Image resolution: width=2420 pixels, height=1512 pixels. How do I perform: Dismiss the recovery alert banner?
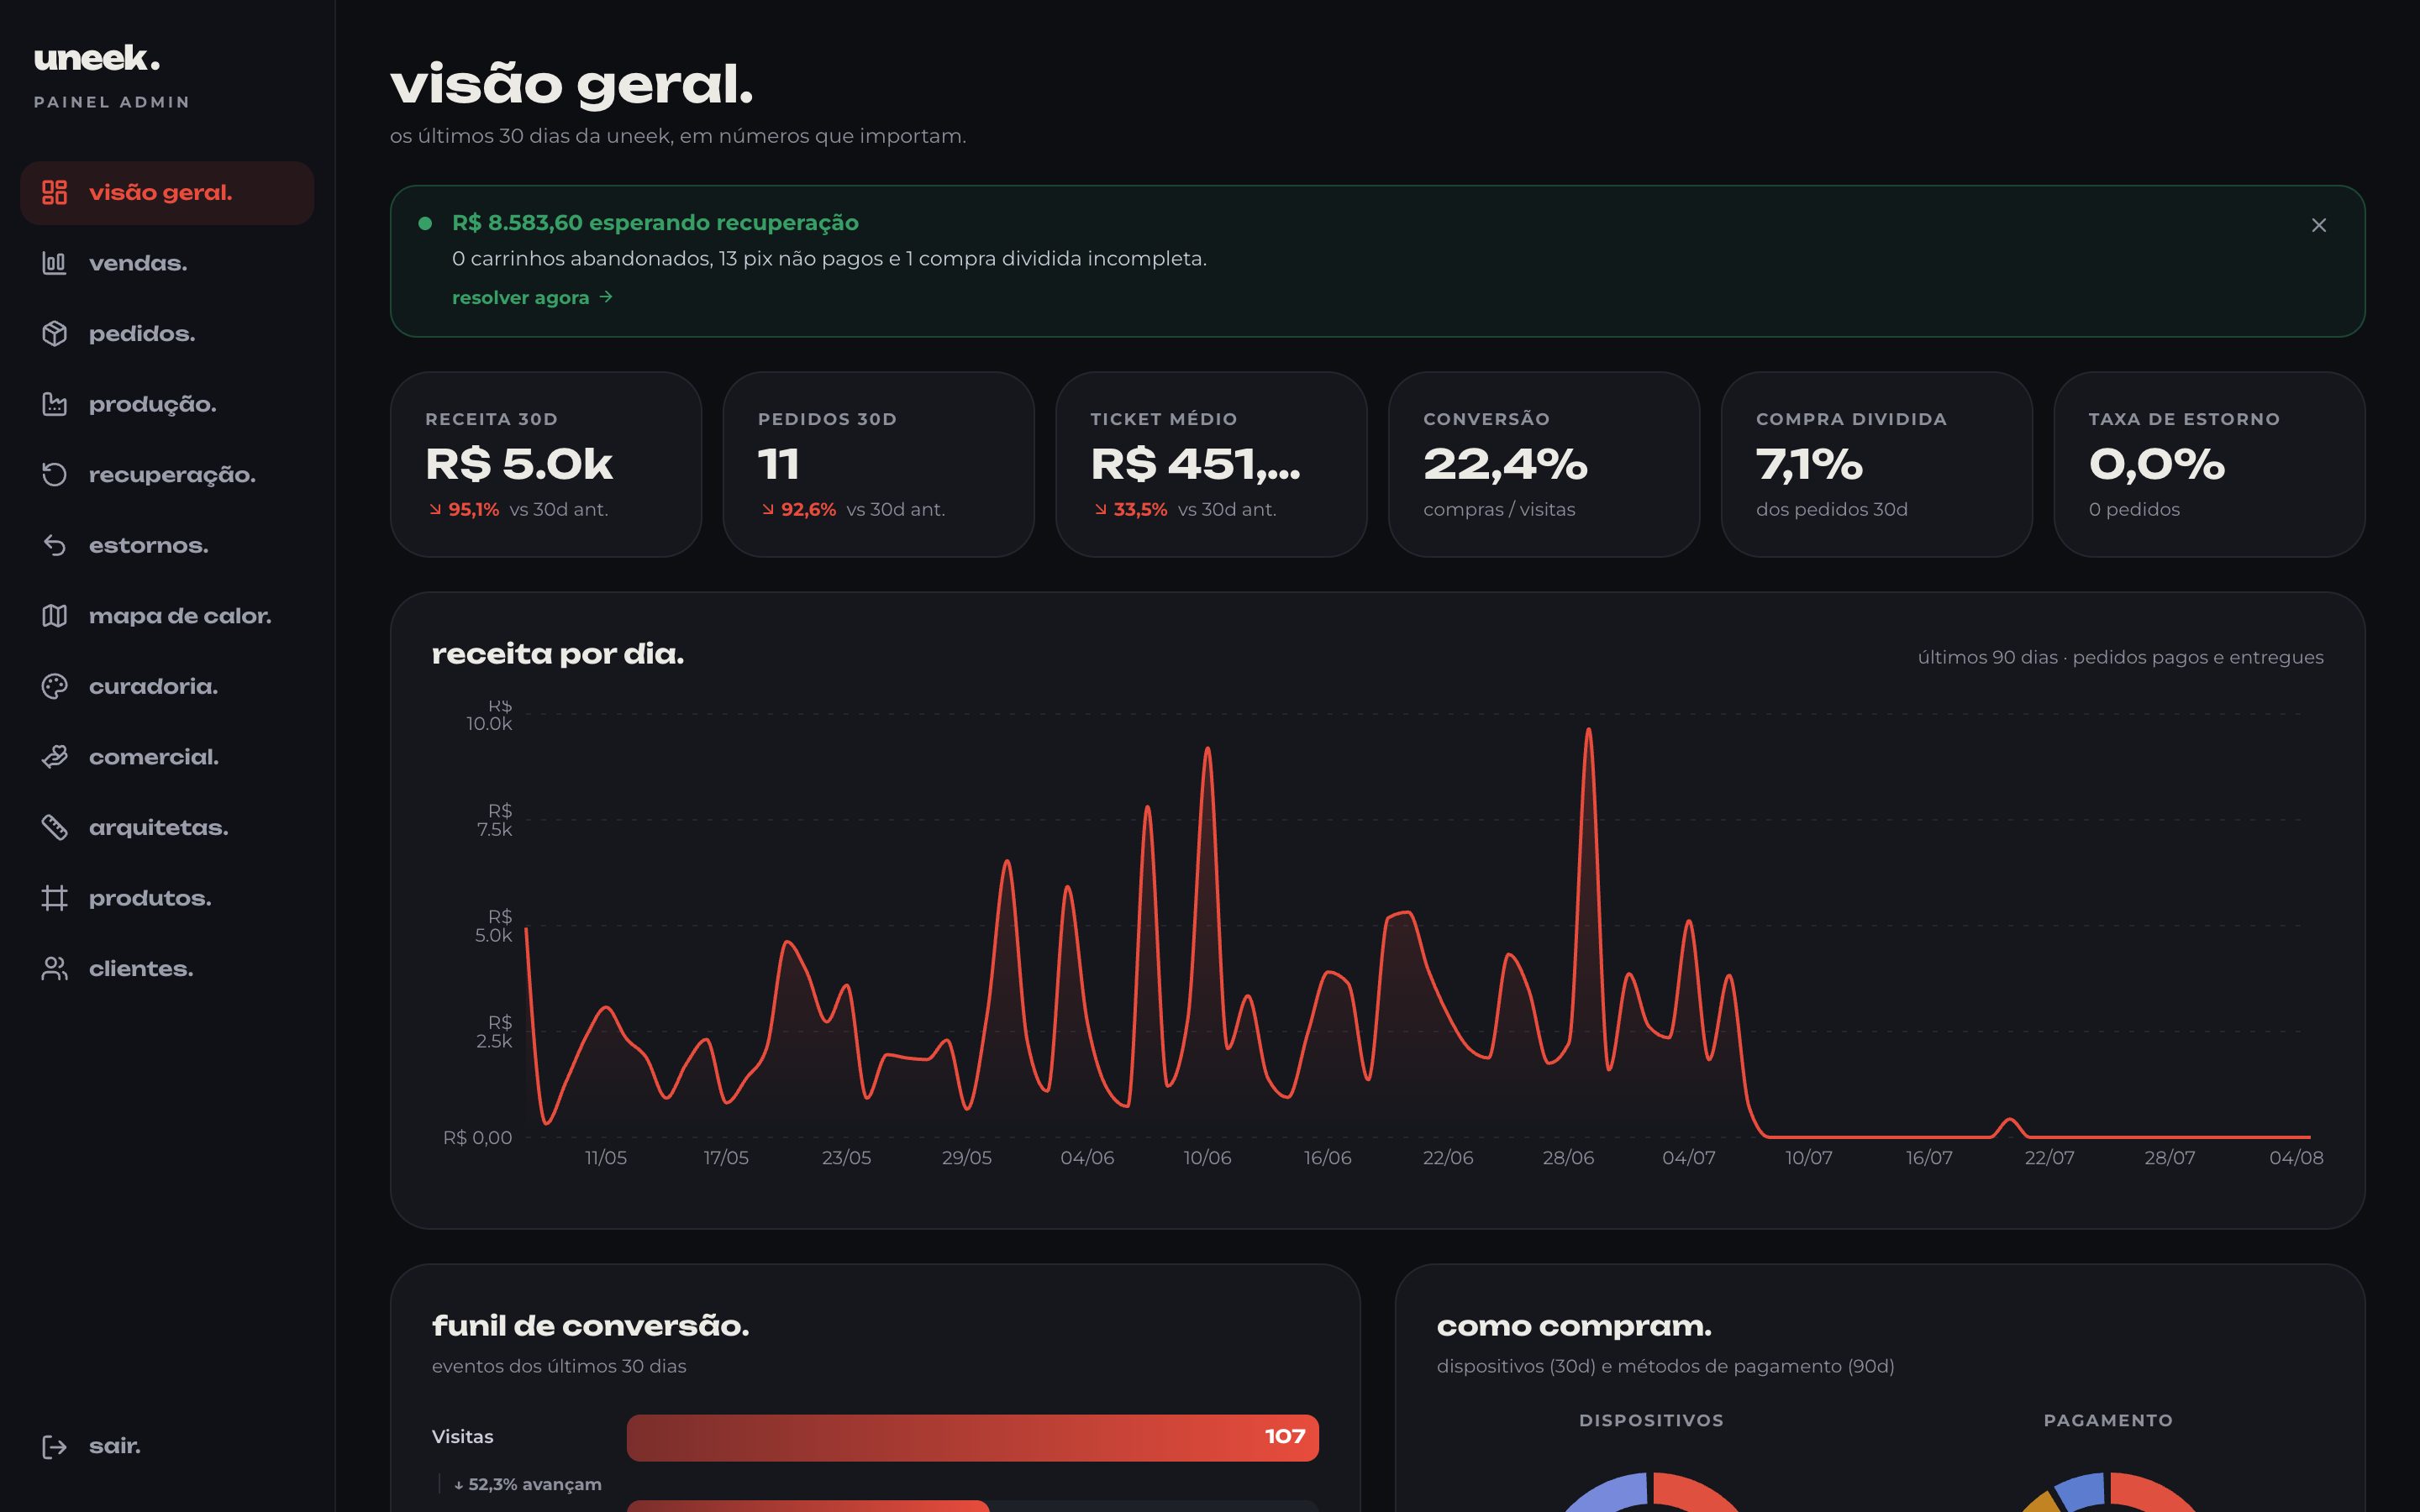2318,225
